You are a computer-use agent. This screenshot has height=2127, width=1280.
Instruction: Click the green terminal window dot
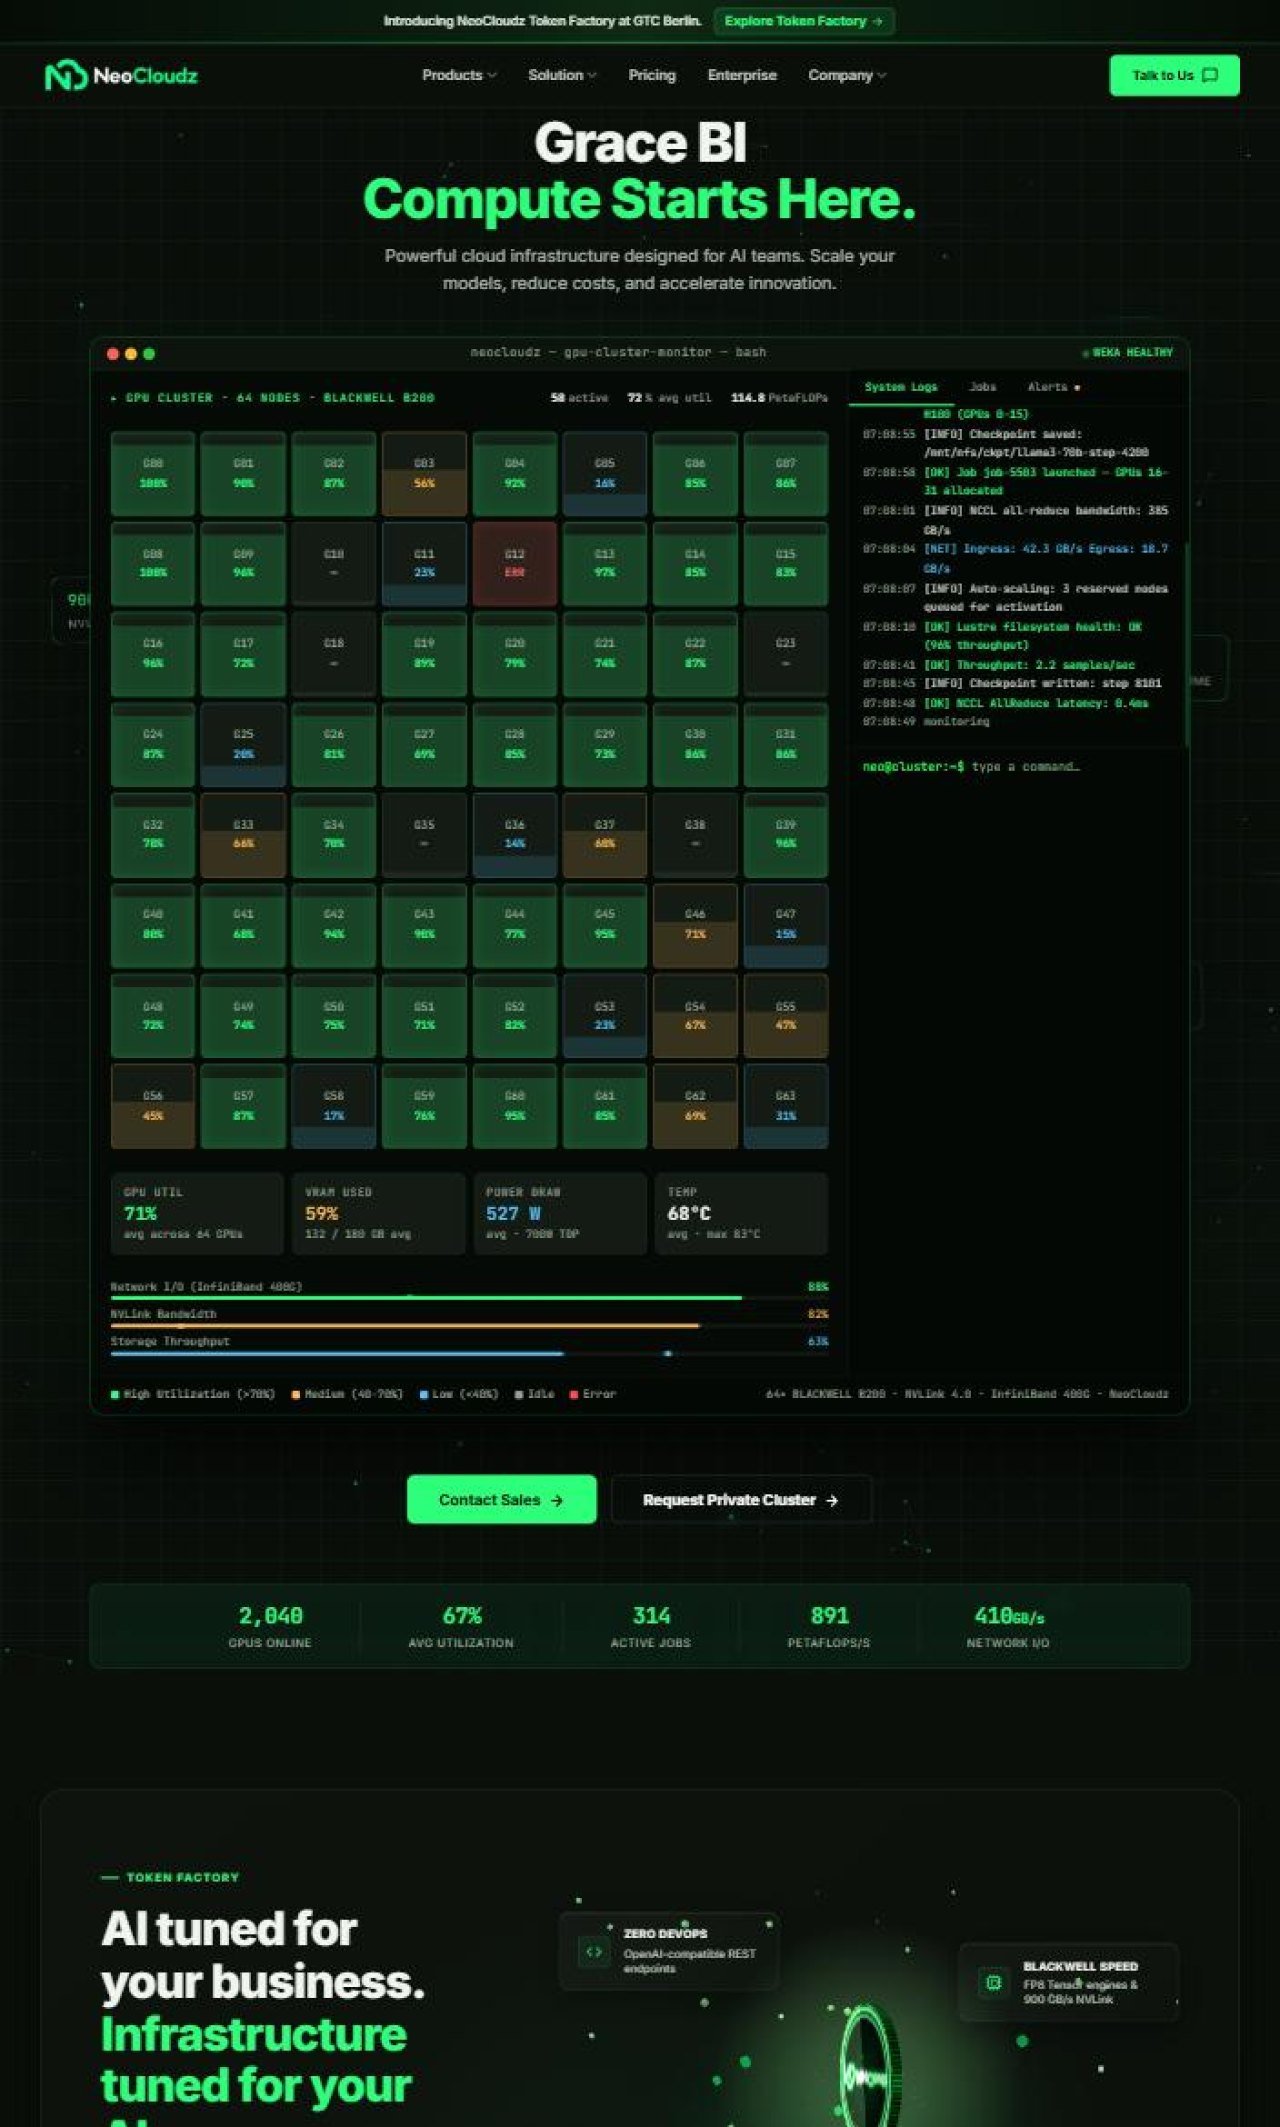coord(149,354)
